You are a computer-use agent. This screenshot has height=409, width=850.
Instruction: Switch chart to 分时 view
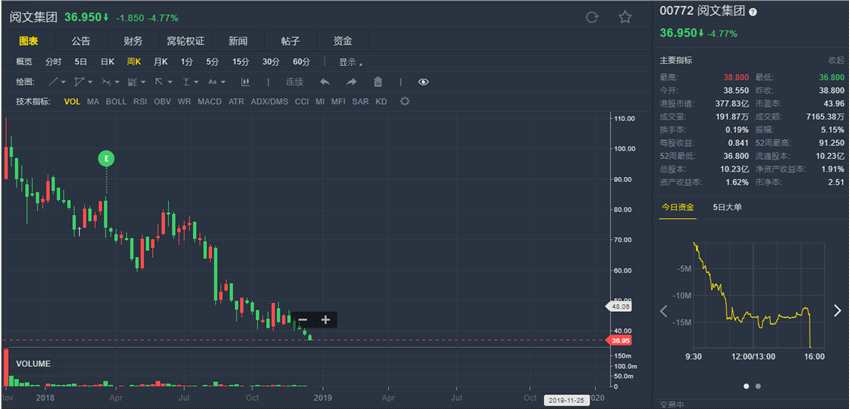pyautogui.click(x=53, y=62)
